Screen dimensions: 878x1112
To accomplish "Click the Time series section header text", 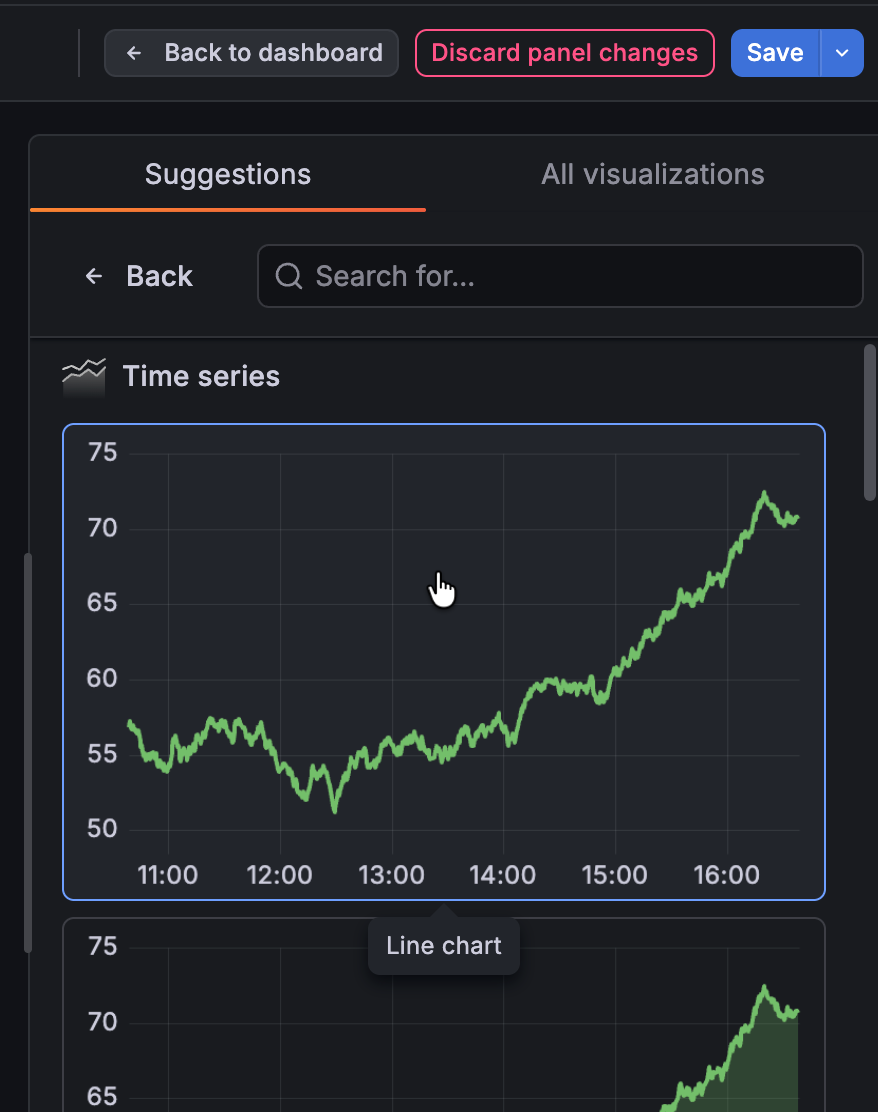I will coord(201,376).
